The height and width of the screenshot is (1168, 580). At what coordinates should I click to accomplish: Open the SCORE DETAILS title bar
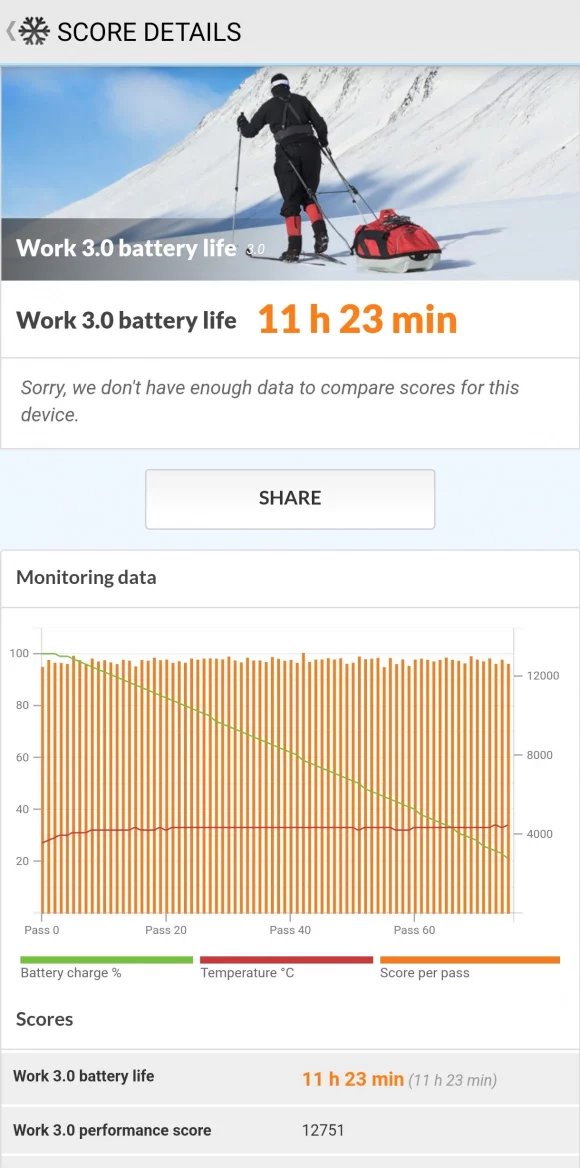150,31
